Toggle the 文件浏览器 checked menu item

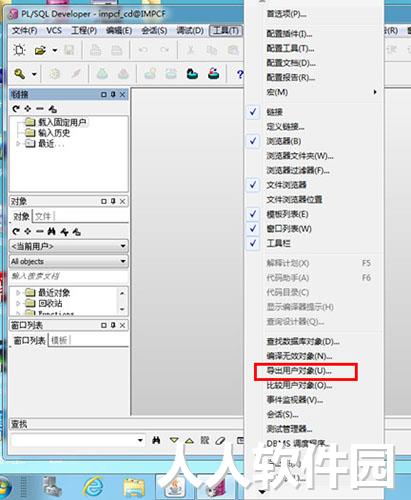coord(286,185)
